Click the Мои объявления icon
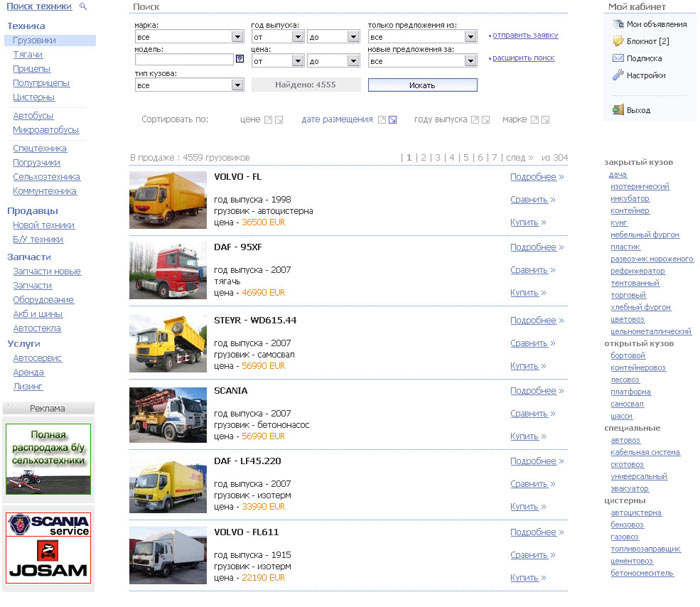Viewport: 700px width, 607px height. tap(617, 24)
